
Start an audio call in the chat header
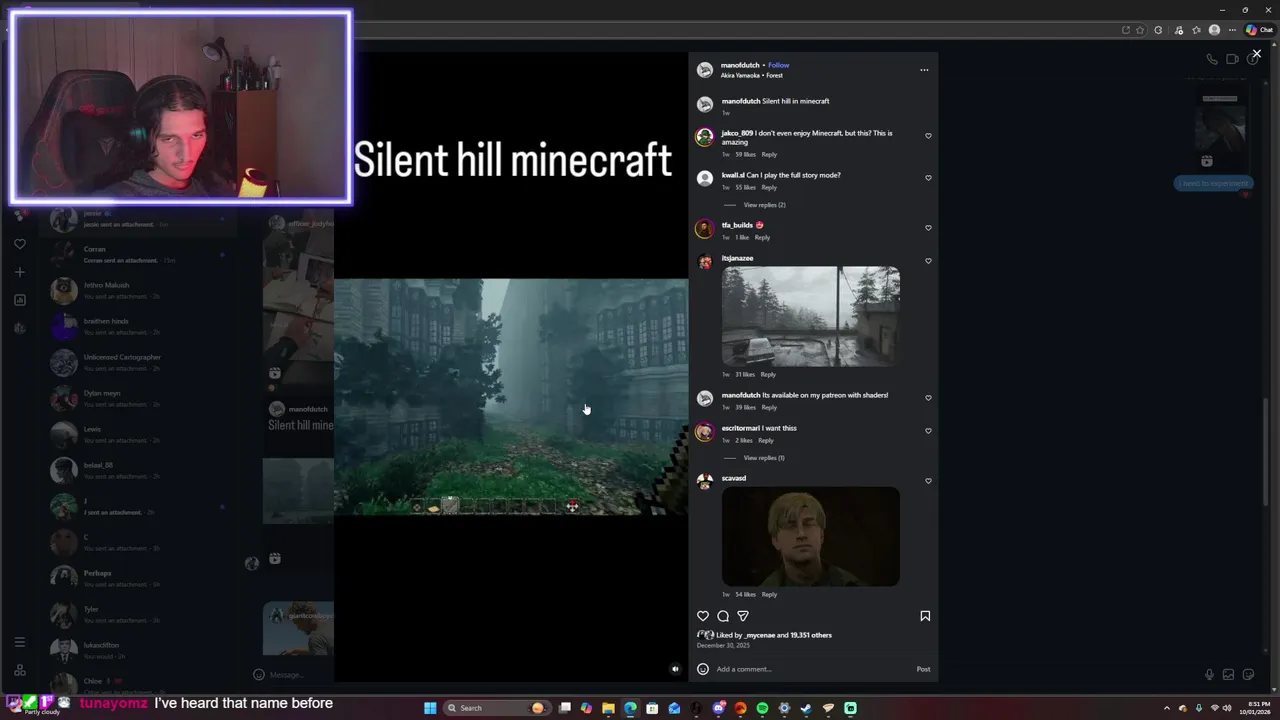1212,59
